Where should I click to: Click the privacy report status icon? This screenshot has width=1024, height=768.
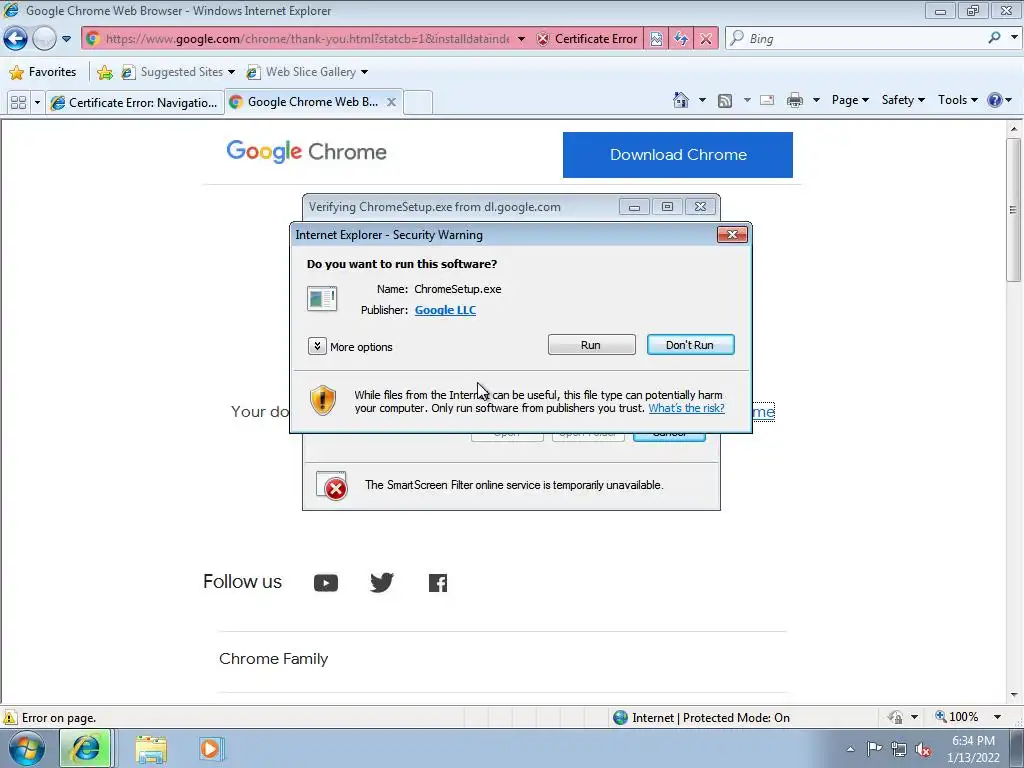[895, 718]
